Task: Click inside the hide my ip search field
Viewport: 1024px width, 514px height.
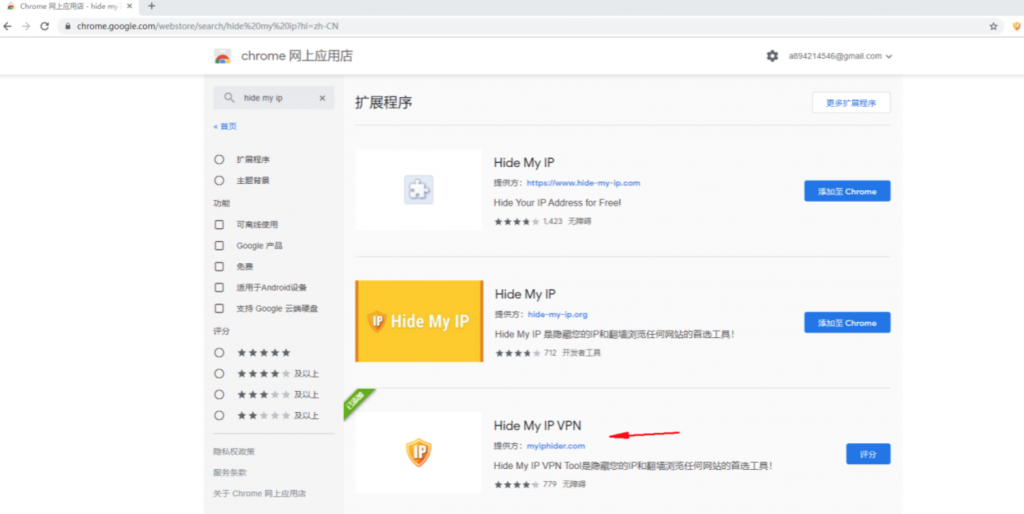Action: pos(274,98)
